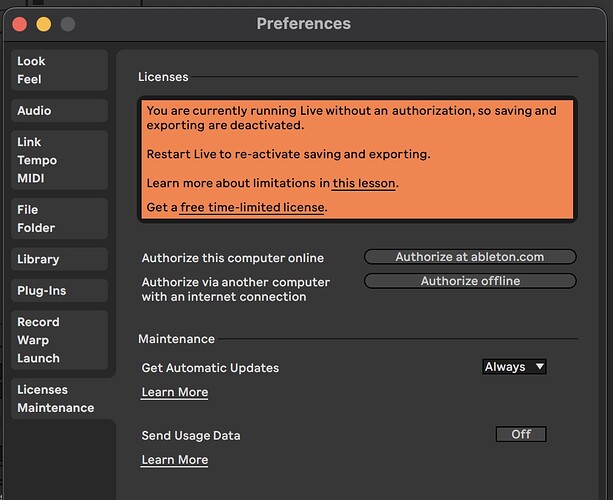
Task: Select the Licenses Maintenance tab
Action: click(59, 399)
